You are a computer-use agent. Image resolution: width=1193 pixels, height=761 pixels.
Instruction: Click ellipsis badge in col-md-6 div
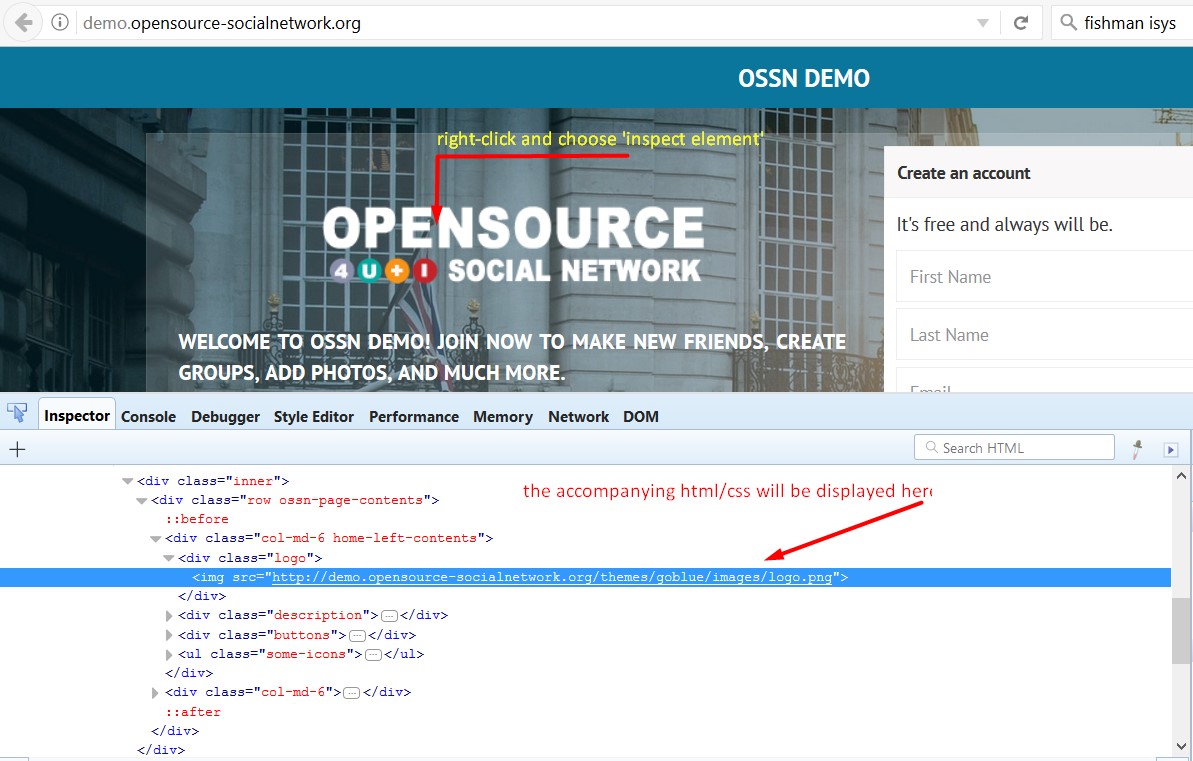point(352,693)
